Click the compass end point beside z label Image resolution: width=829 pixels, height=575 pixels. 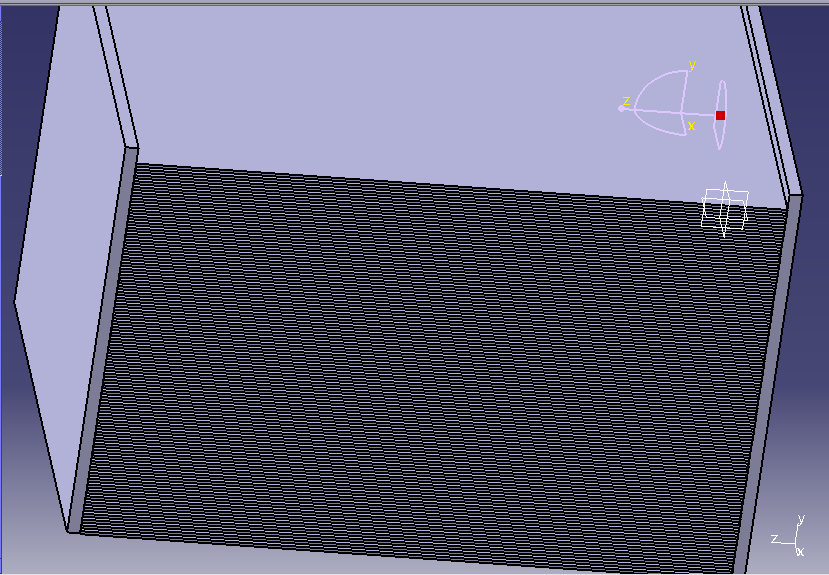(x=621, y=108)
